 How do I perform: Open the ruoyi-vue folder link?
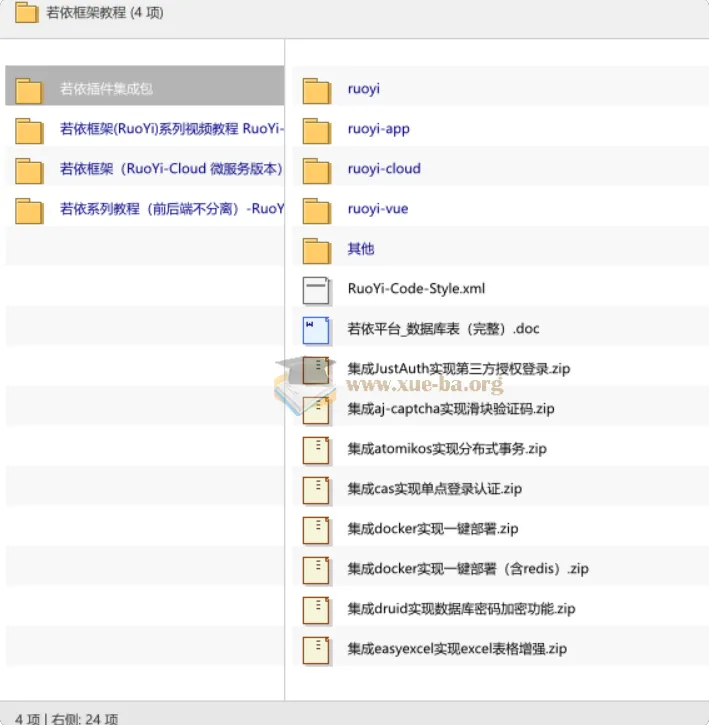click(378, 209)
